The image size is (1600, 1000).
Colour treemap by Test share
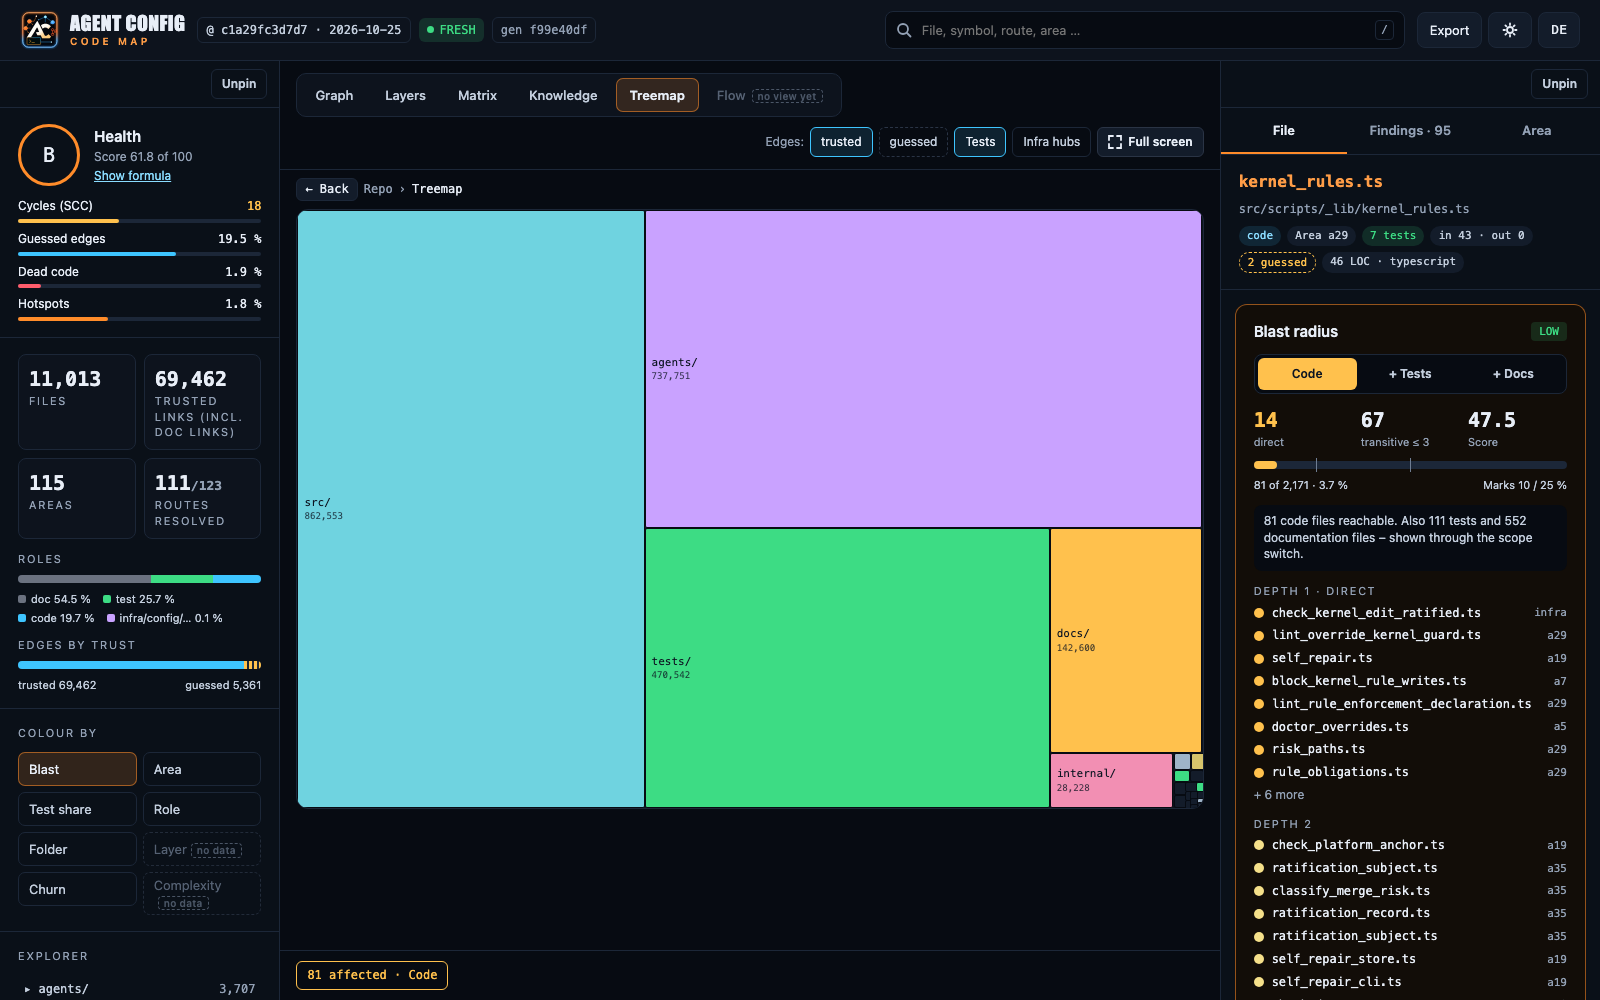(77, 809)
